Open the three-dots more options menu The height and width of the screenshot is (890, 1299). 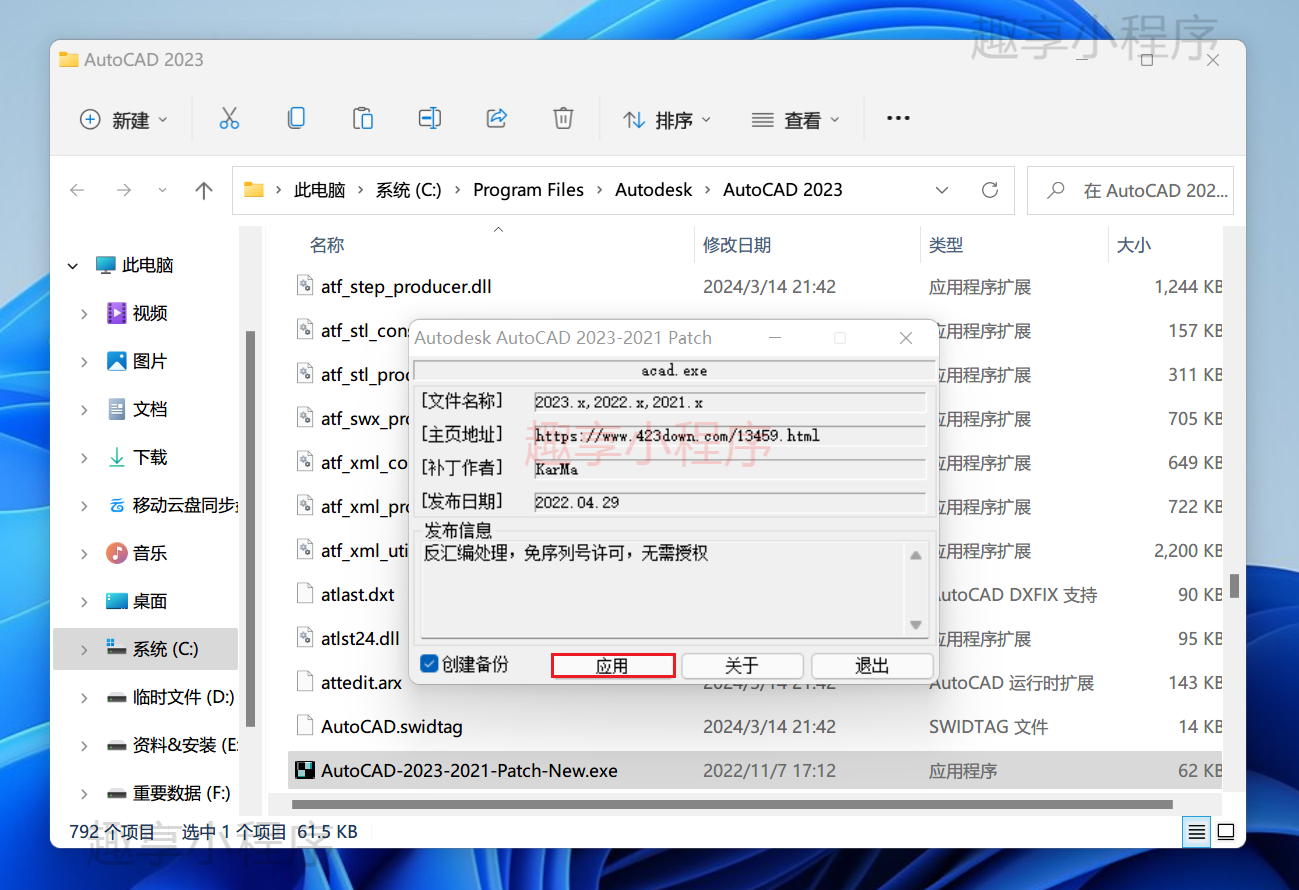point(898,118)
